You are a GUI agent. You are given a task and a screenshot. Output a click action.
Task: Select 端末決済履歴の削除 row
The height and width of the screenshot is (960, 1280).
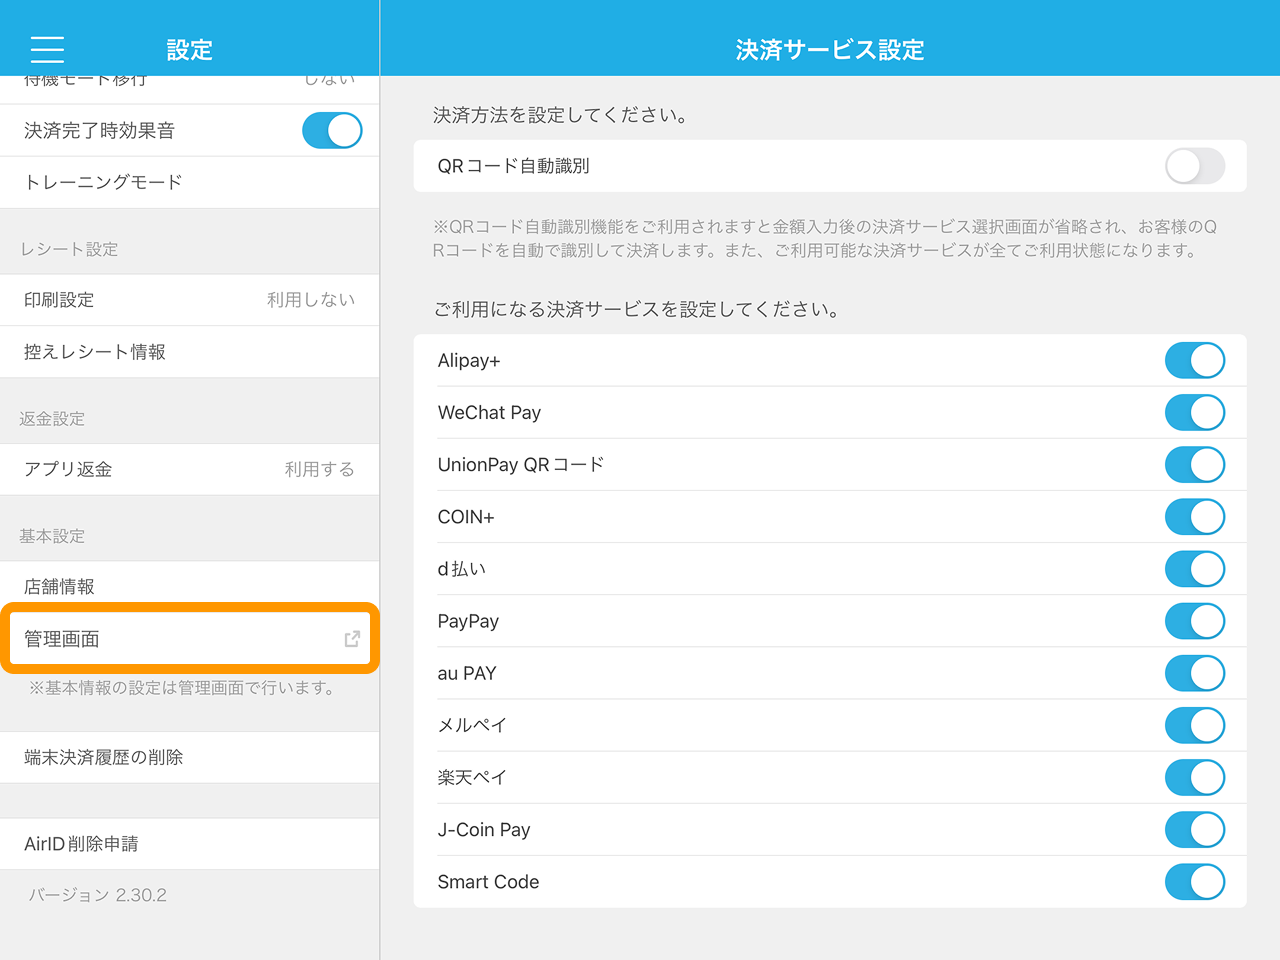coord(190,757)
